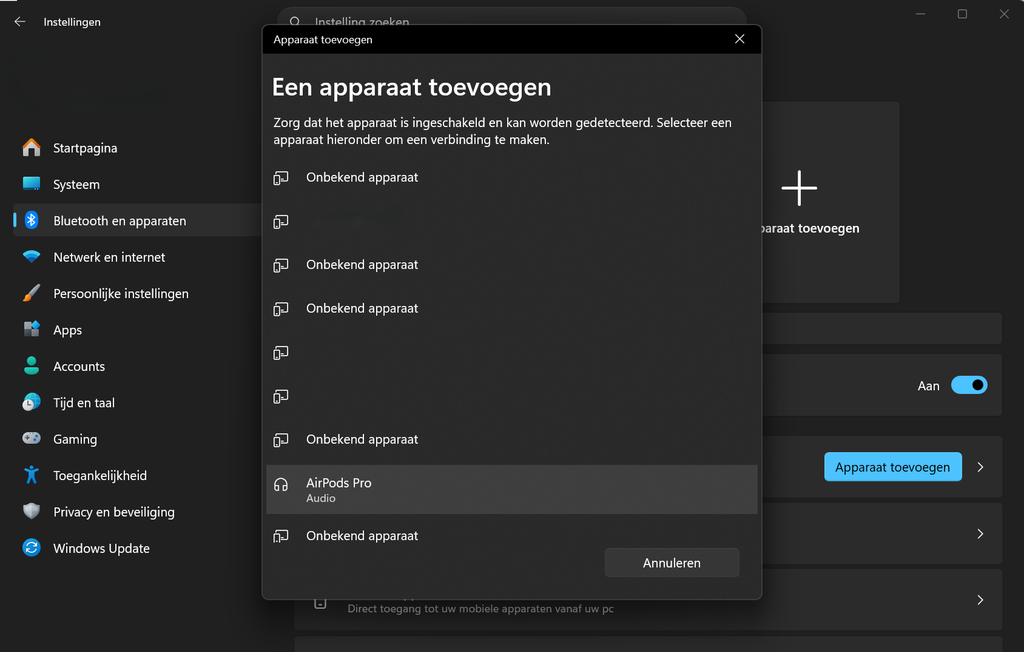
Task: Open Accounts settings
Action: [x=137, y=367]
